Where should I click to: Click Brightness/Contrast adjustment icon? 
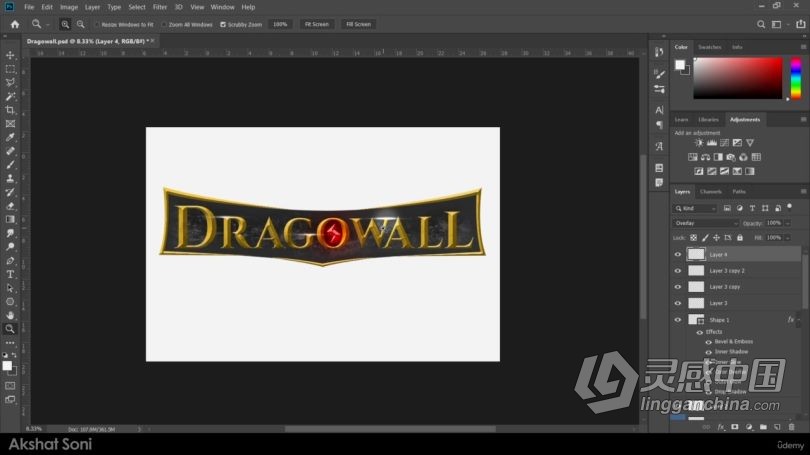click(699, 143)
